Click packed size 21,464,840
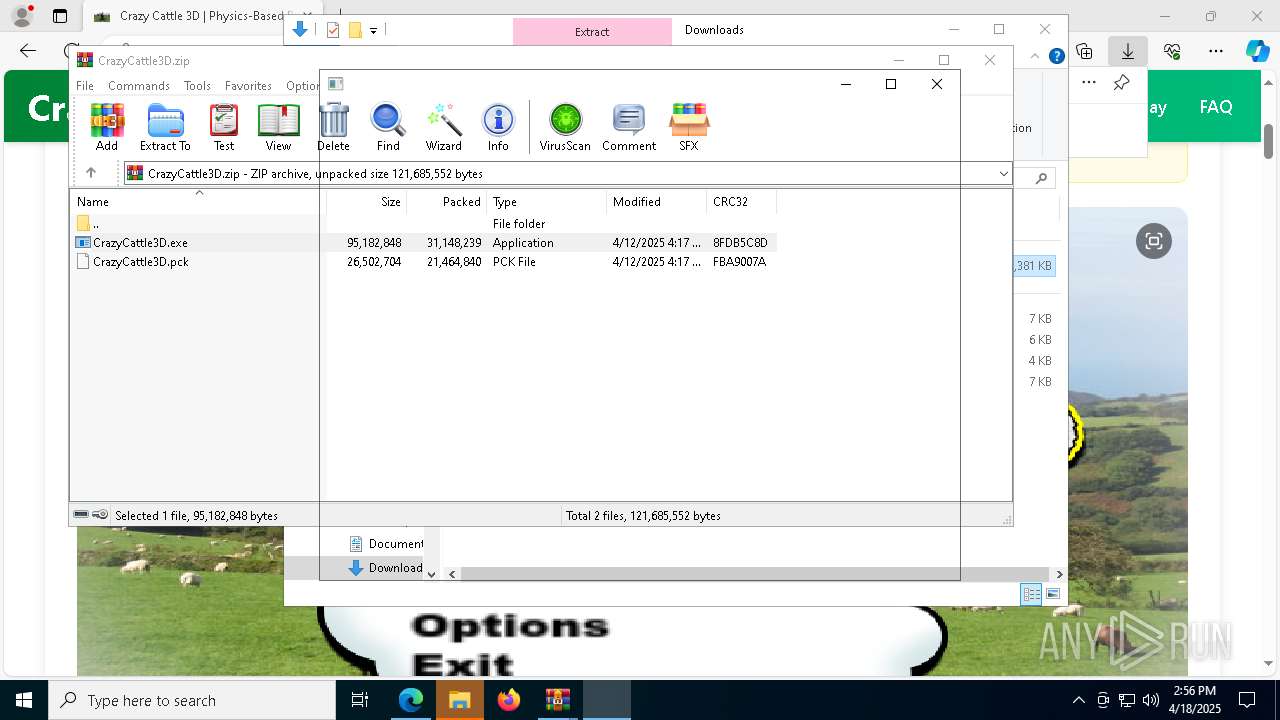Screen dimensions: 1280x720 click(454, 262)
